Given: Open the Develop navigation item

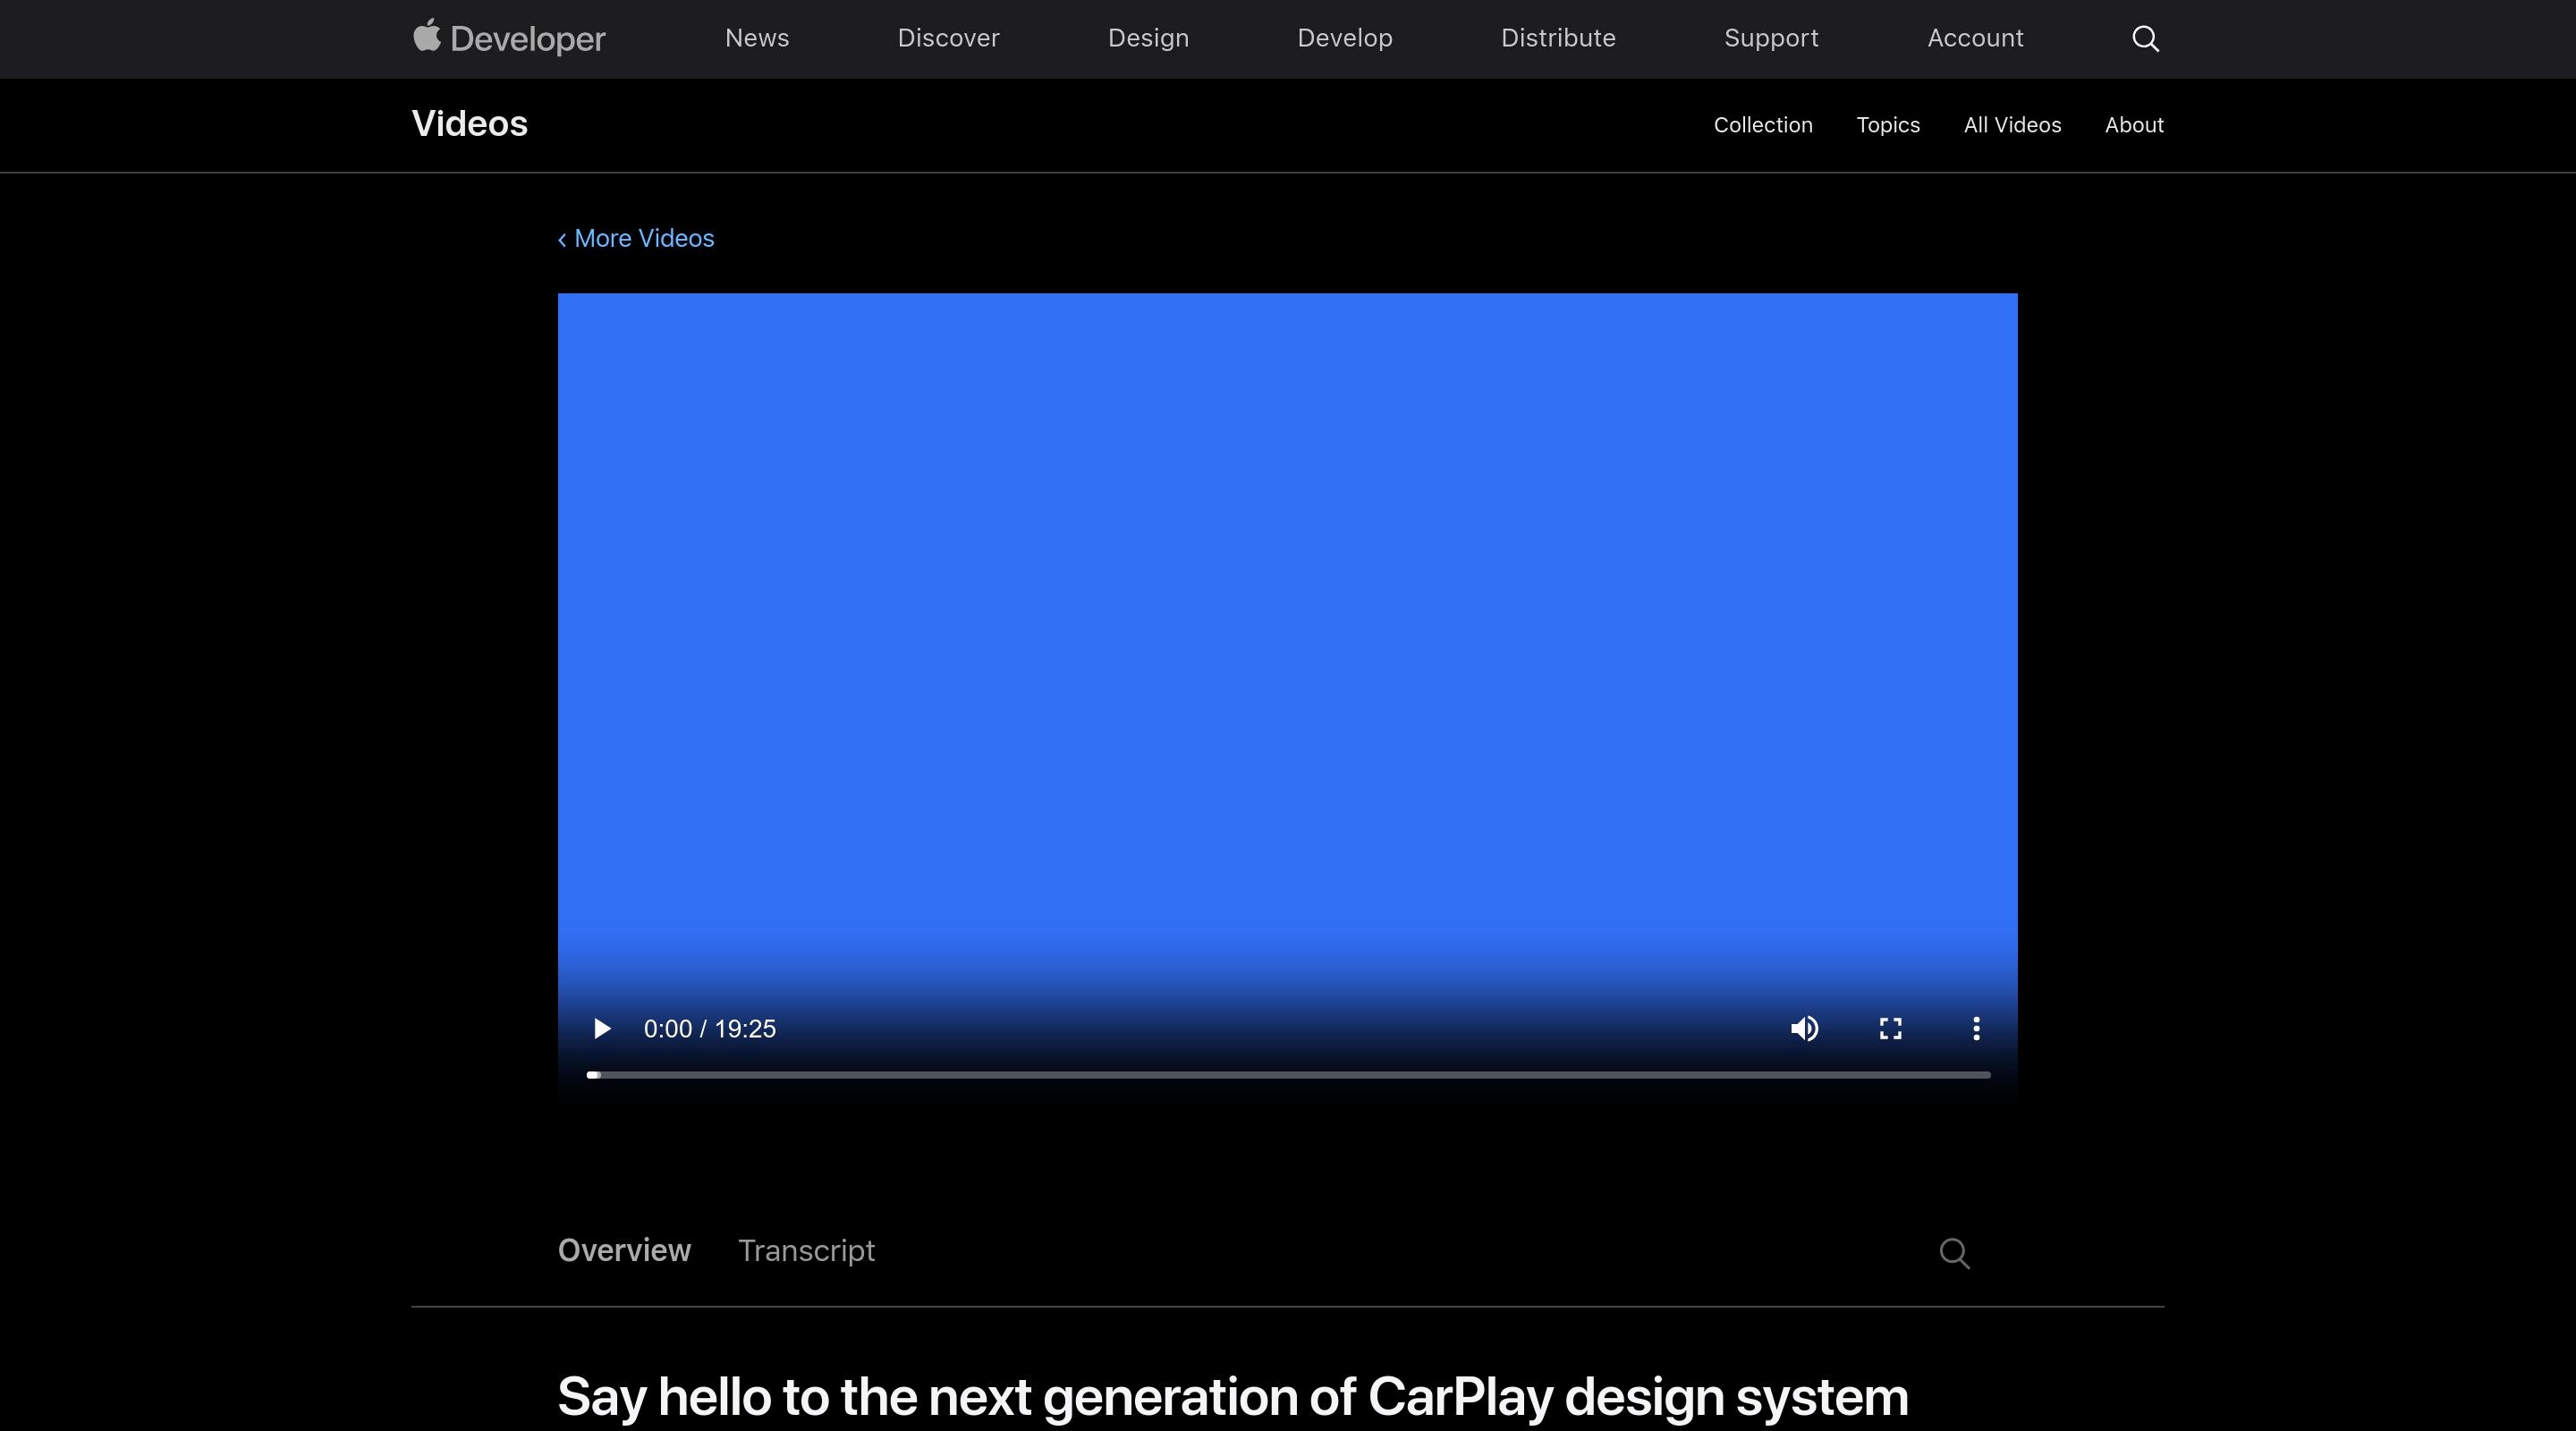Looking at the screenshot, I should coord(1344,38).
